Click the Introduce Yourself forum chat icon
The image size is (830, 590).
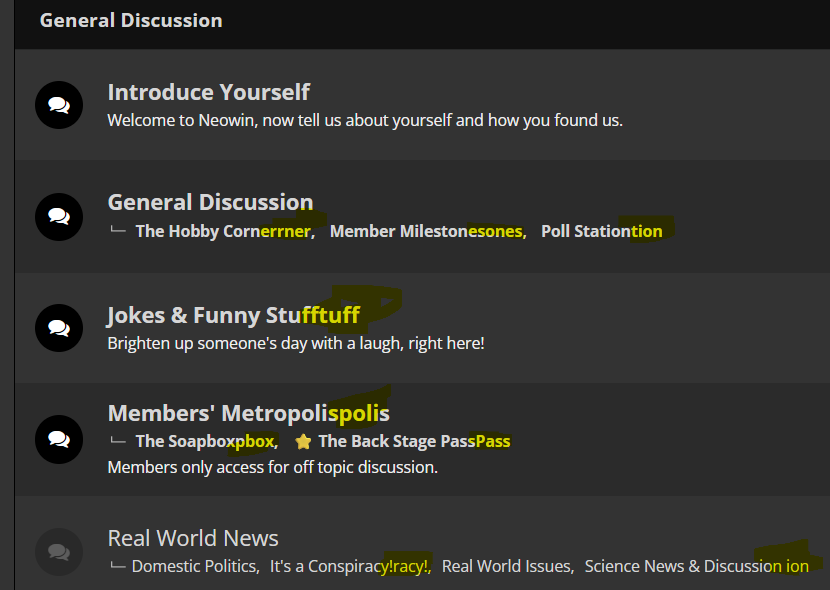click(x=59, y=105)
